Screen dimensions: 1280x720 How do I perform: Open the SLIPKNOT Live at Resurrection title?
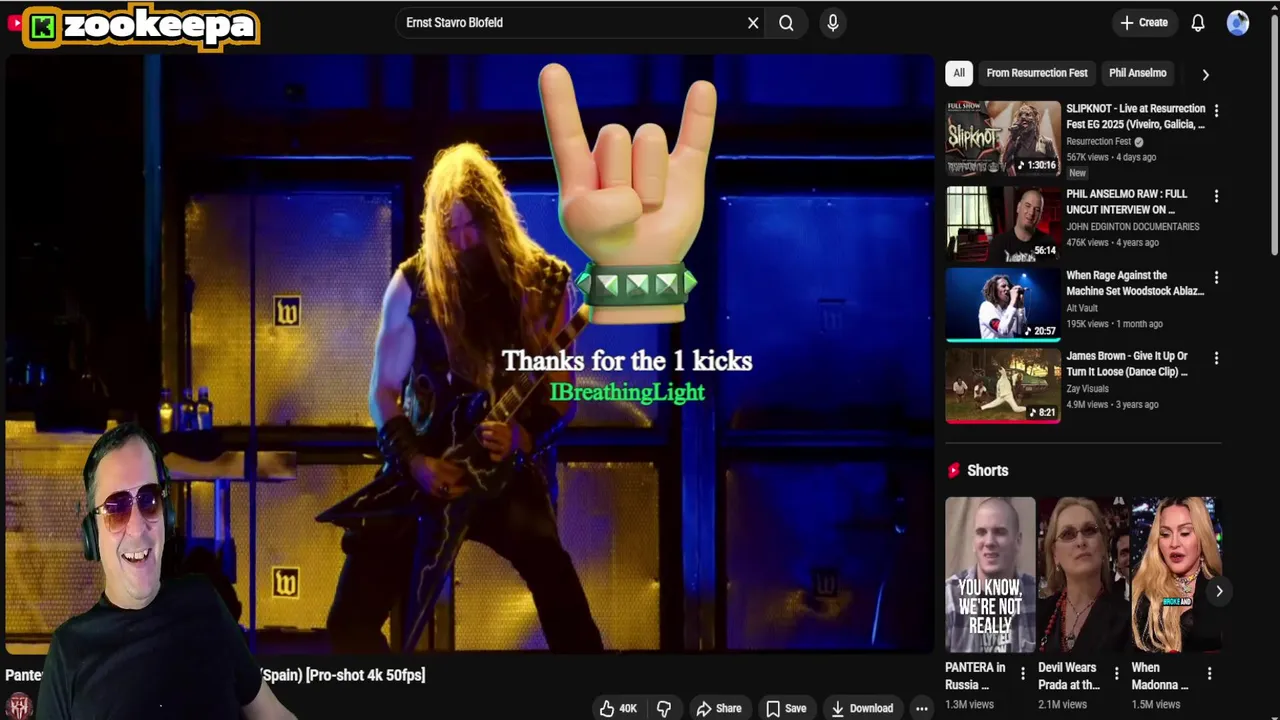click(x=1135, y=116)
